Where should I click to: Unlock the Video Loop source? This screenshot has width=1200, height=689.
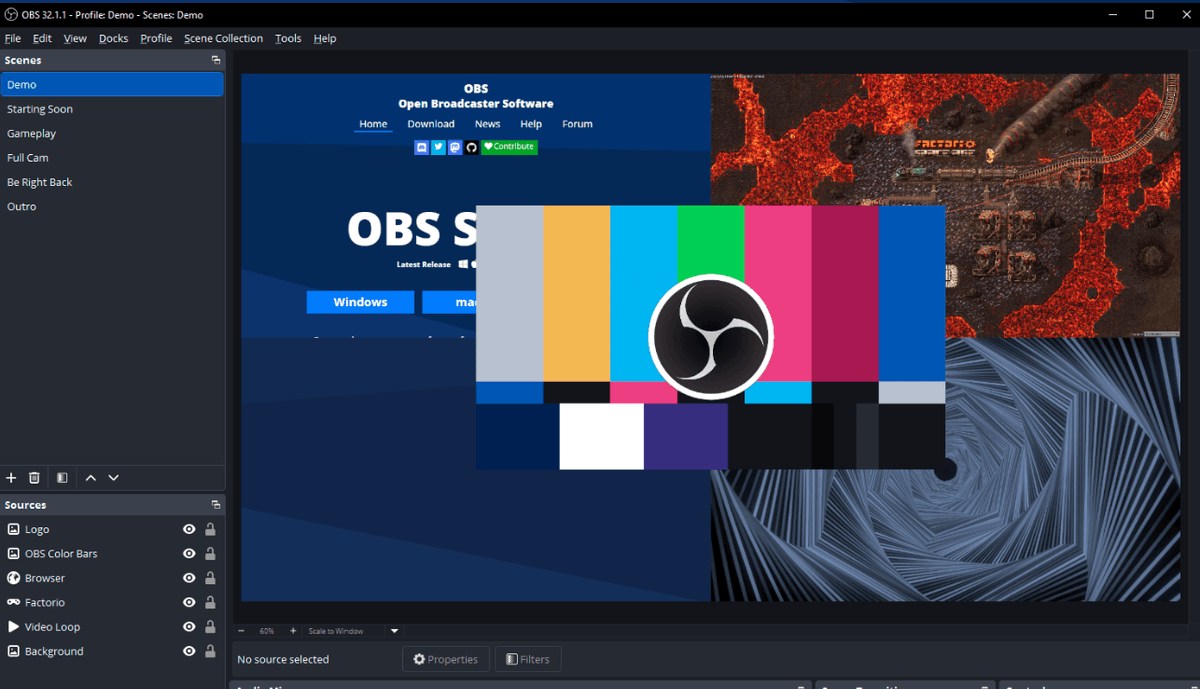[x=210, y=627]
